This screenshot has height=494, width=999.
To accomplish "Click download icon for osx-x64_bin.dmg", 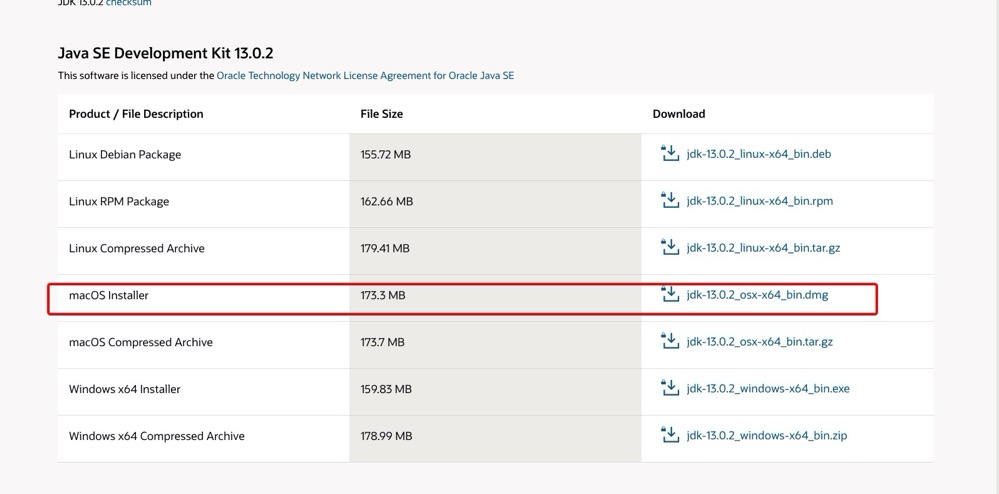I will click(x=670, y=294).
